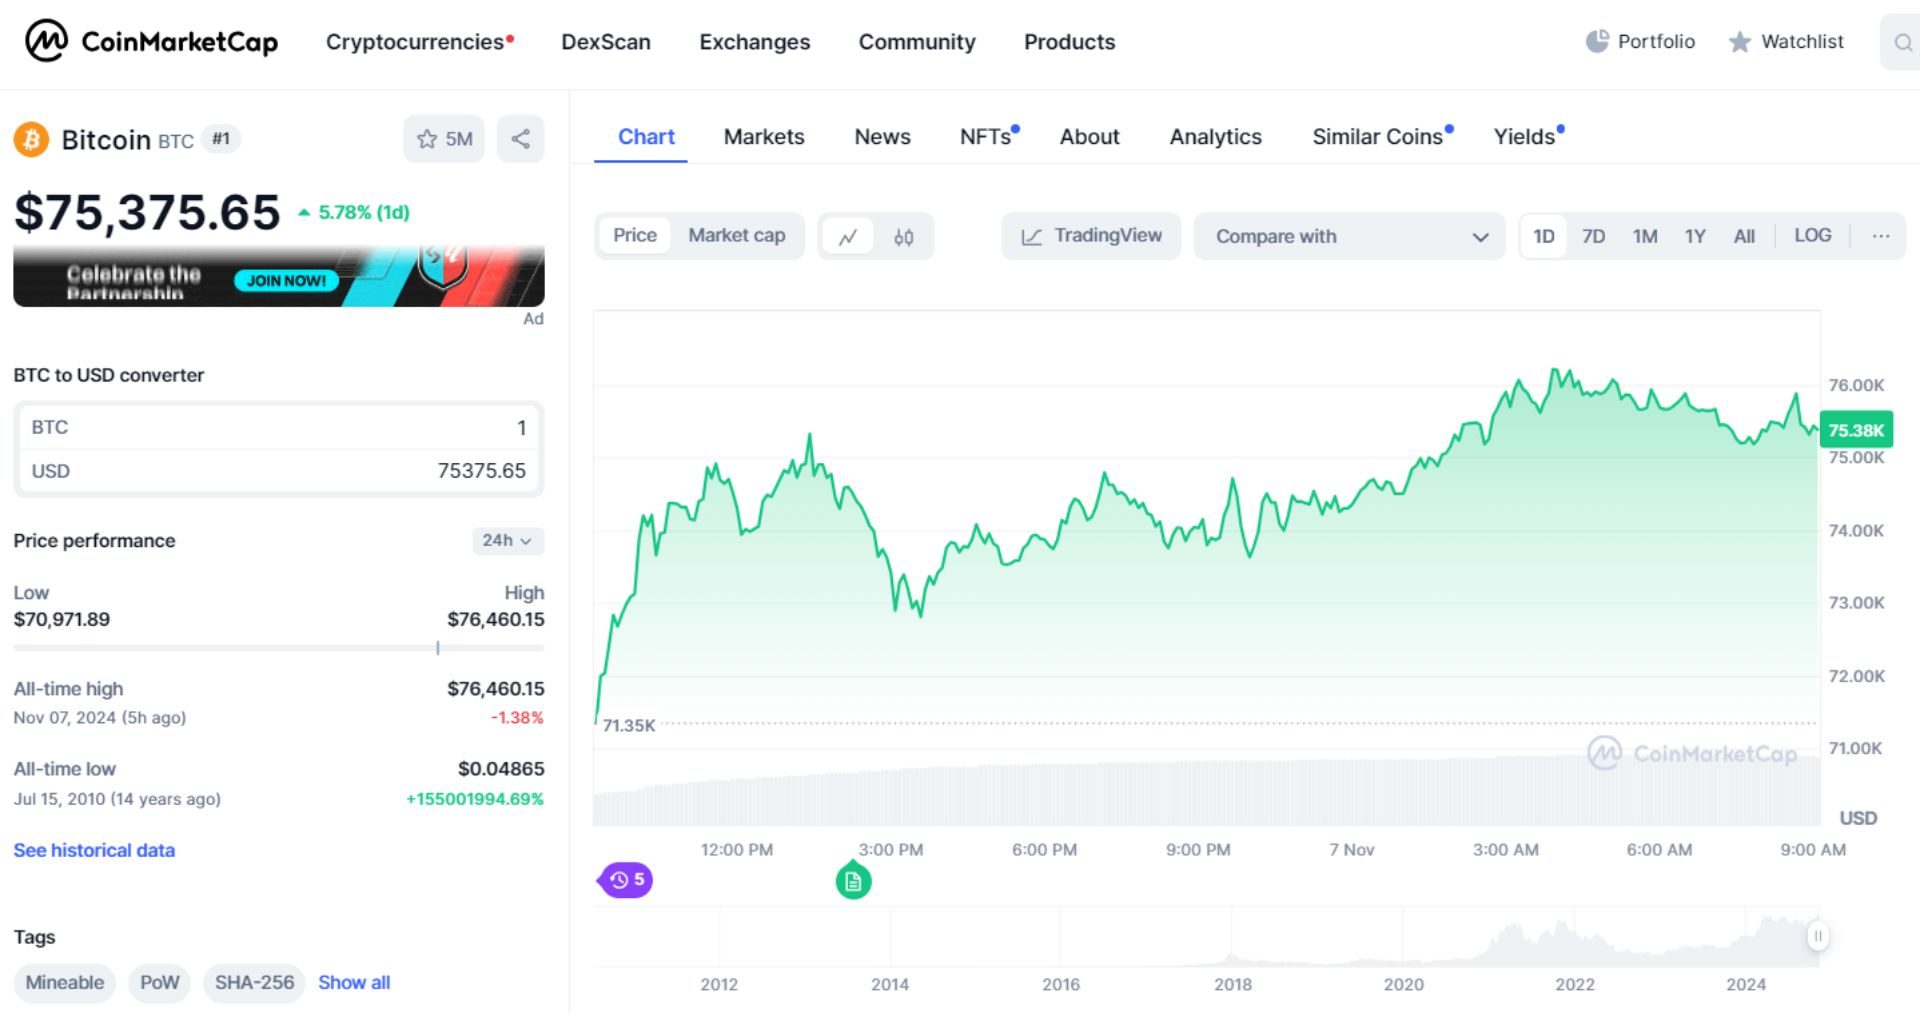Open the TradingView chart mode
This screenshot has height=1020, width=1920.
[x=1090, y=236]
